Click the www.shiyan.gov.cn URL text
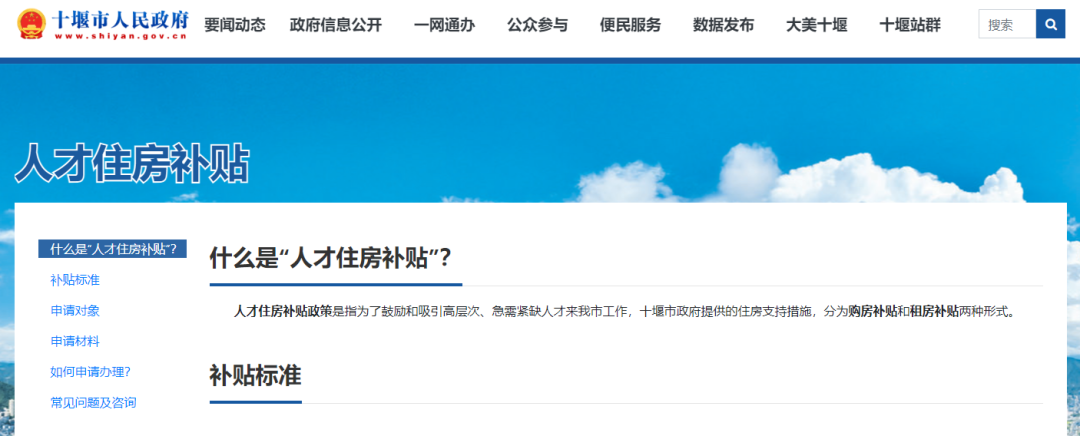 (x=120, y=37)
